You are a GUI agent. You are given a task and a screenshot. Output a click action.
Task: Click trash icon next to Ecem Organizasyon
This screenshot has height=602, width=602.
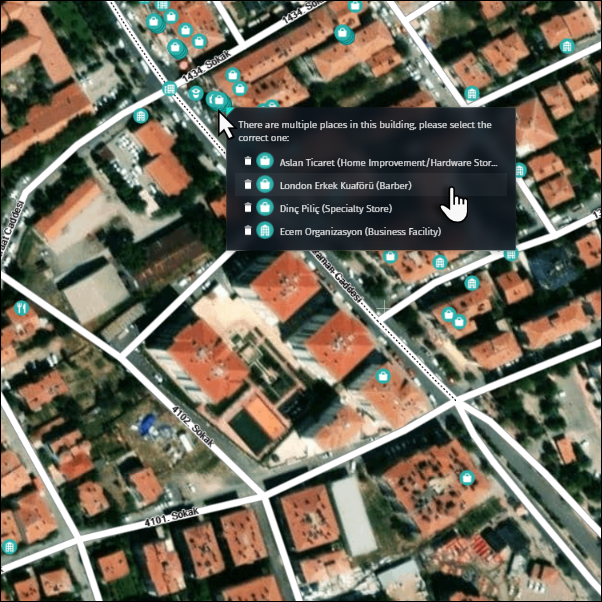coord(248,230)
